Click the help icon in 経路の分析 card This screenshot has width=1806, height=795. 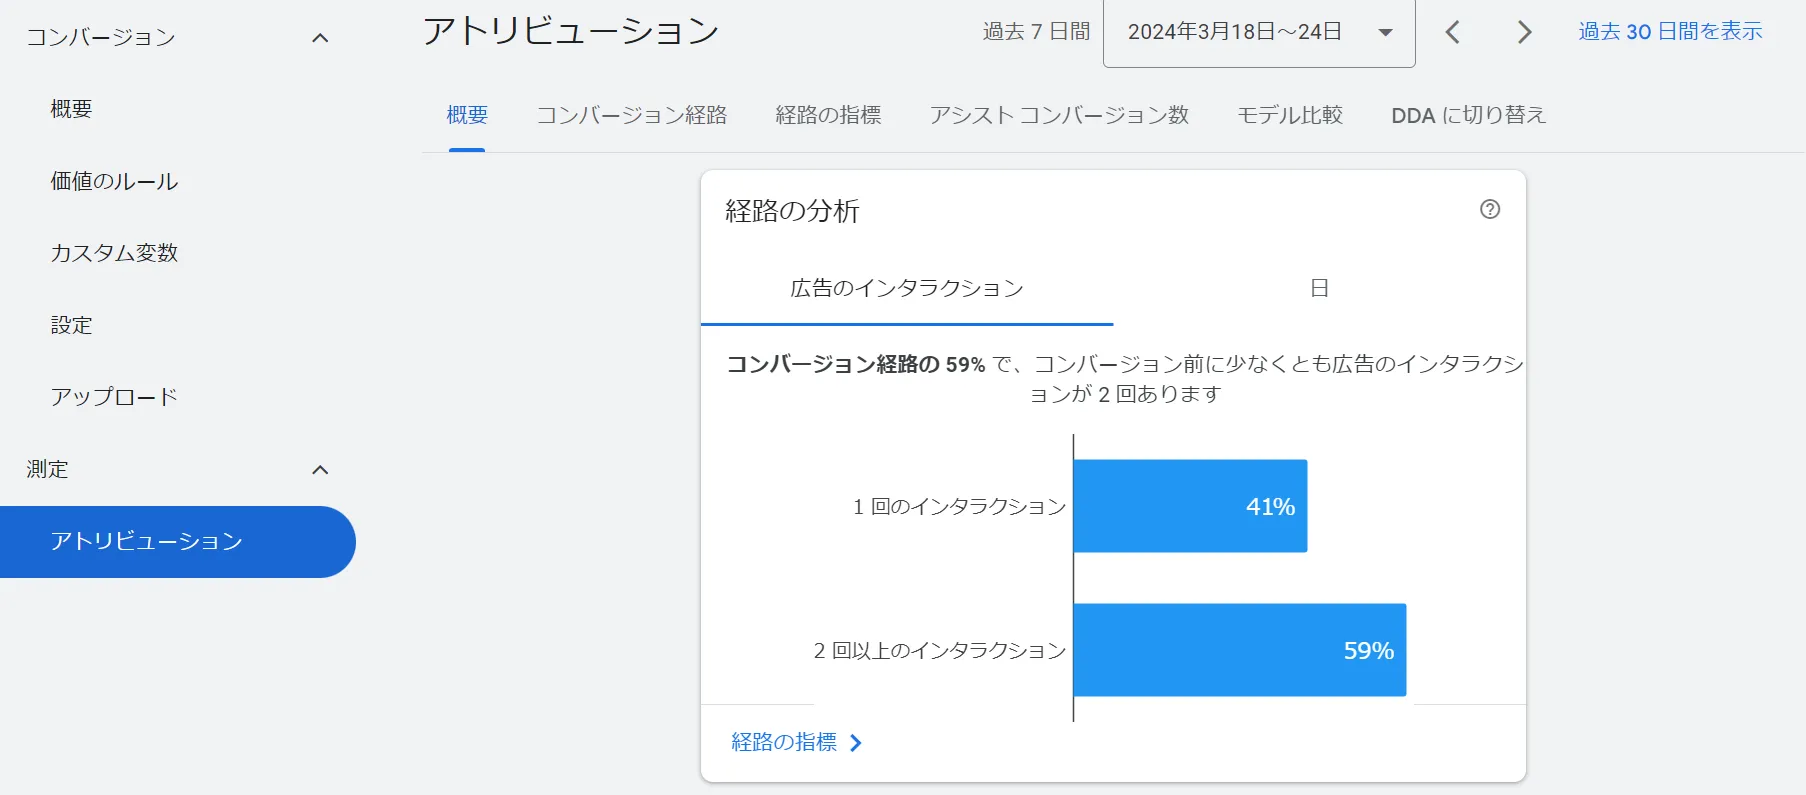tap(1490, 209)
